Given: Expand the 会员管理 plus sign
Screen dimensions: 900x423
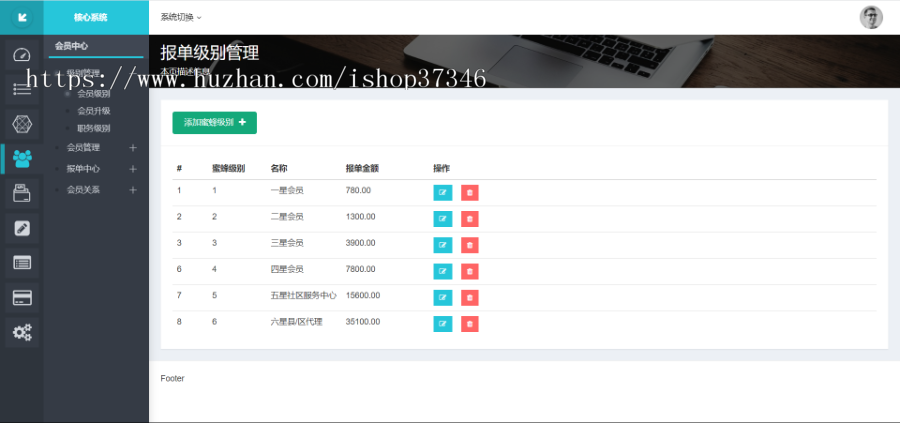Looking at the screenshot, I should 133,148.
